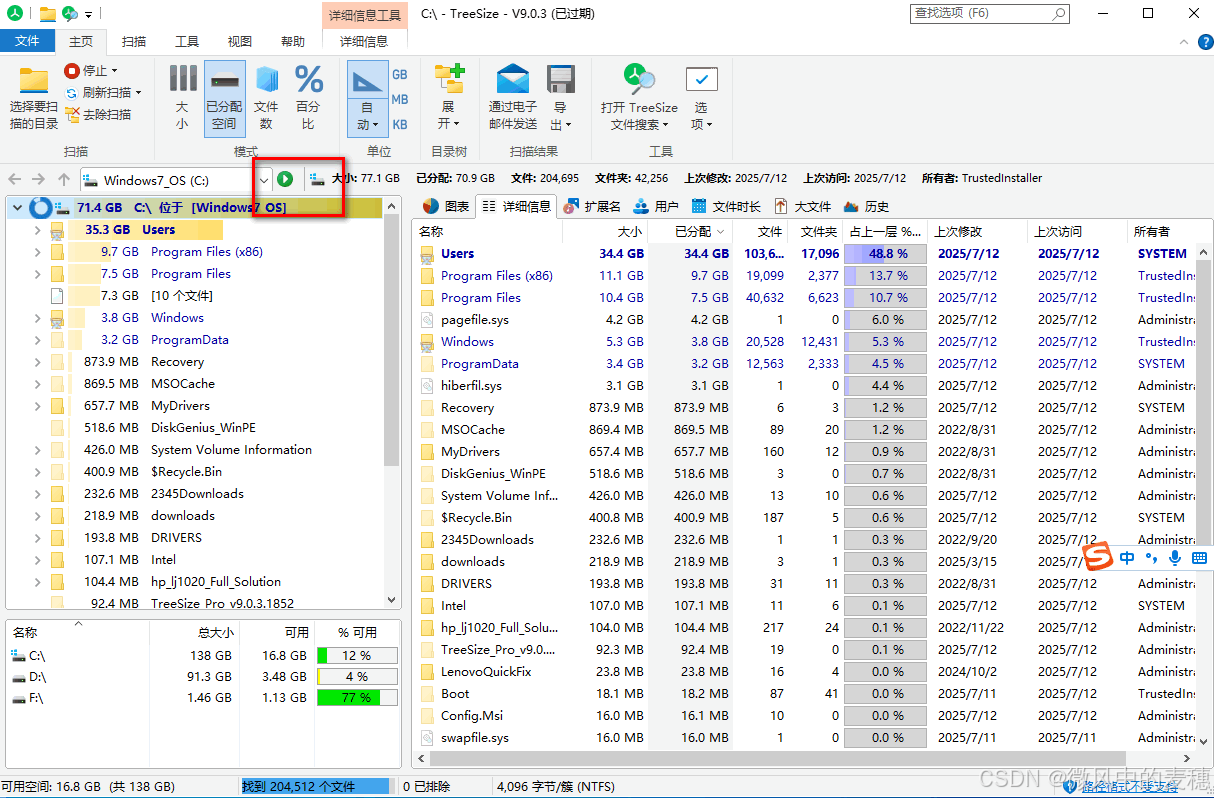
Task: Click the Sogou microphone voice input icon
Action: coord(1174,558)
